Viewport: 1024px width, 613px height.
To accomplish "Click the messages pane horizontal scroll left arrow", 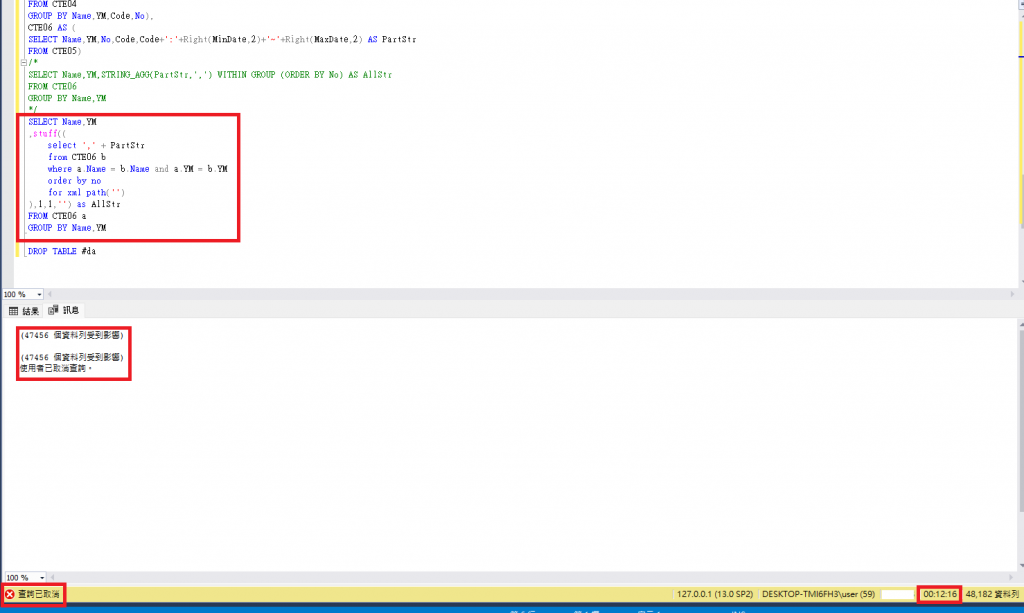I will pyautogui.click(x=52, y=578).
